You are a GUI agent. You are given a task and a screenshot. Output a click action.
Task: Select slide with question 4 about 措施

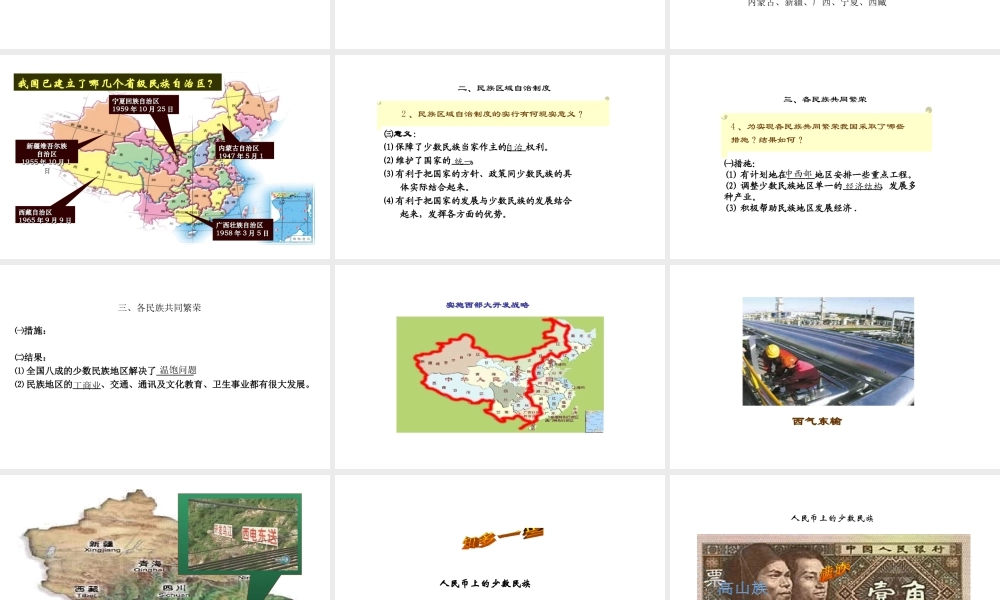(835, 157)
